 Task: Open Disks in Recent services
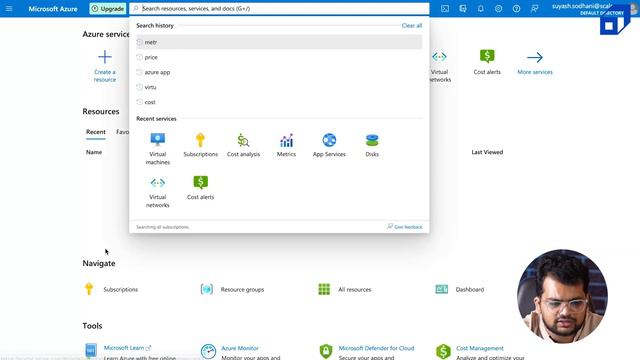click(x=372, y=145)
